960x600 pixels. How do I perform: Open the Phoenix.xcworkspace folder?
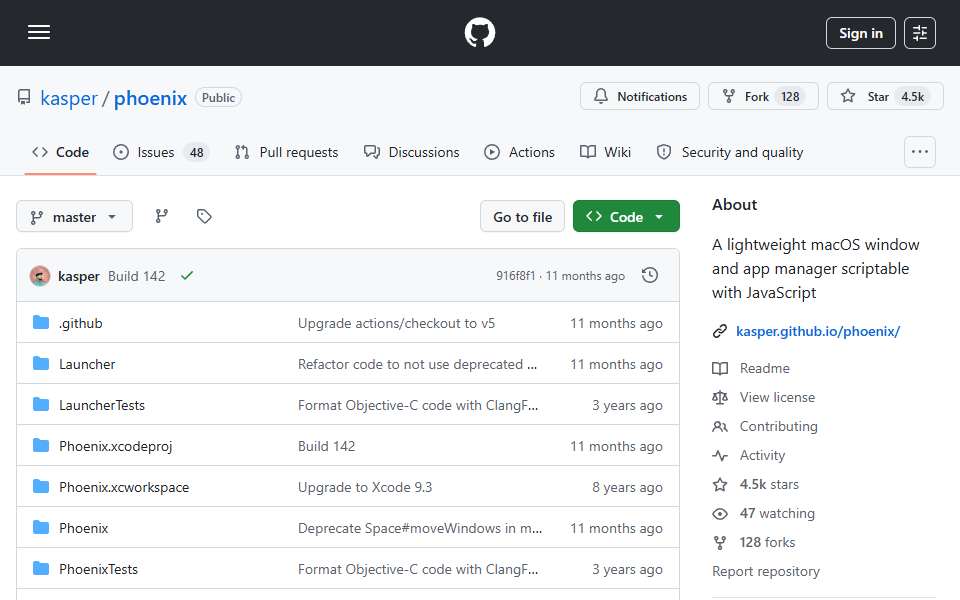point(124,487)
